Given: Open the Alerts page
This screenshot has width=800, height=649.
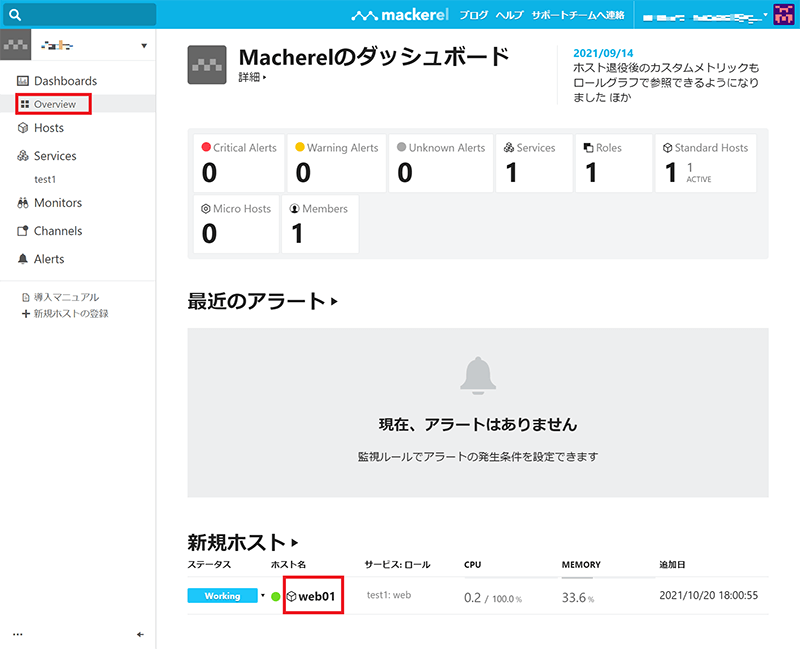Looking at the screenshot, I should (x=48, y=259).
